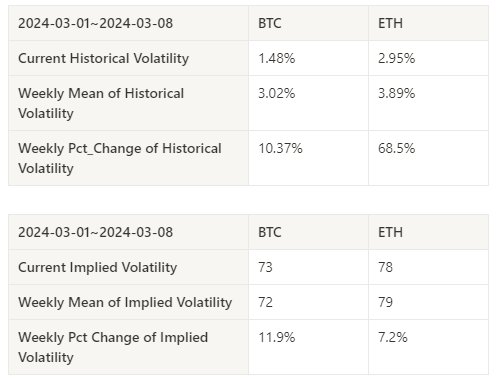Click the BTC value 1.48%
496x380 pixels.
[277, 58]
